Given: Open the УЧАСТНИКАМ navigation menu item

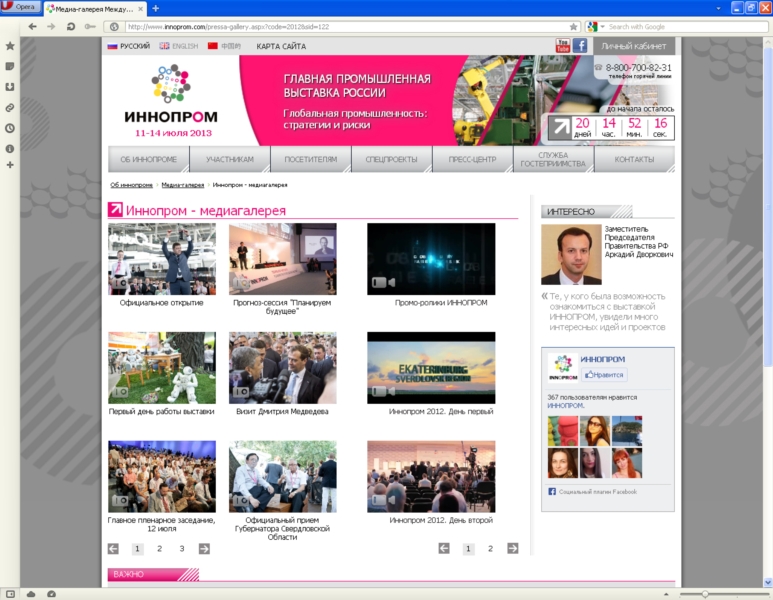Looking at the screenshot, I should coord(230,160).
